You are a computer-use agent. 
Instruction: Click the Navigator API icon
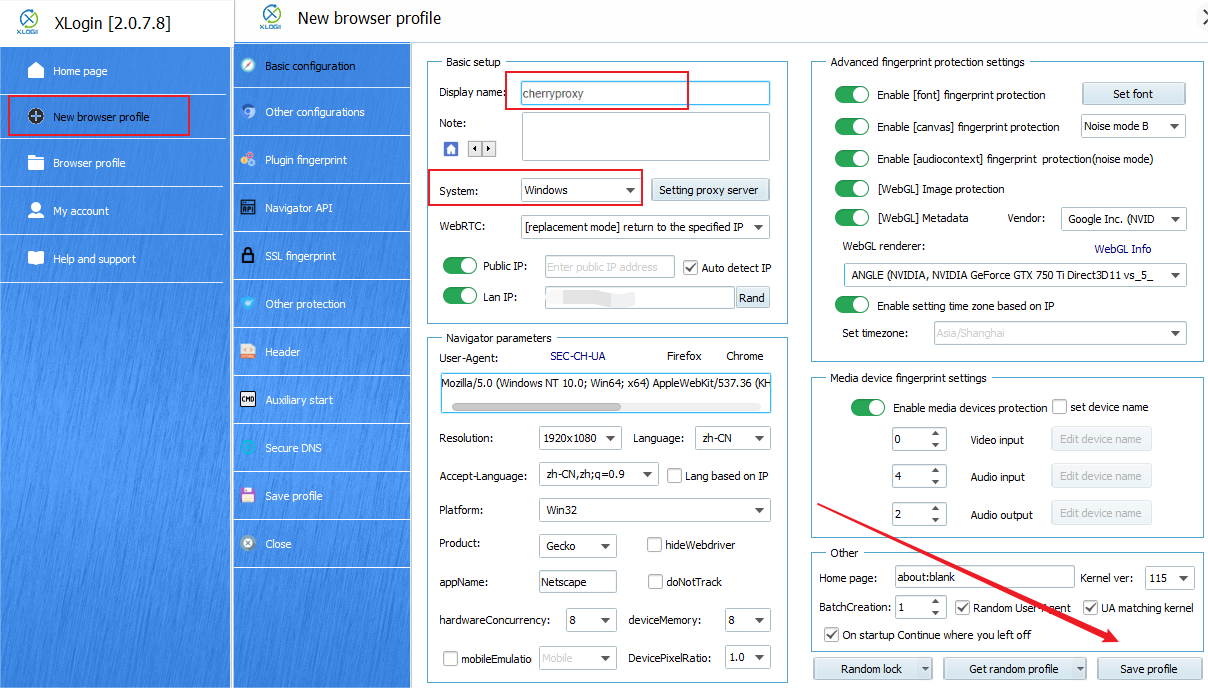248,208
